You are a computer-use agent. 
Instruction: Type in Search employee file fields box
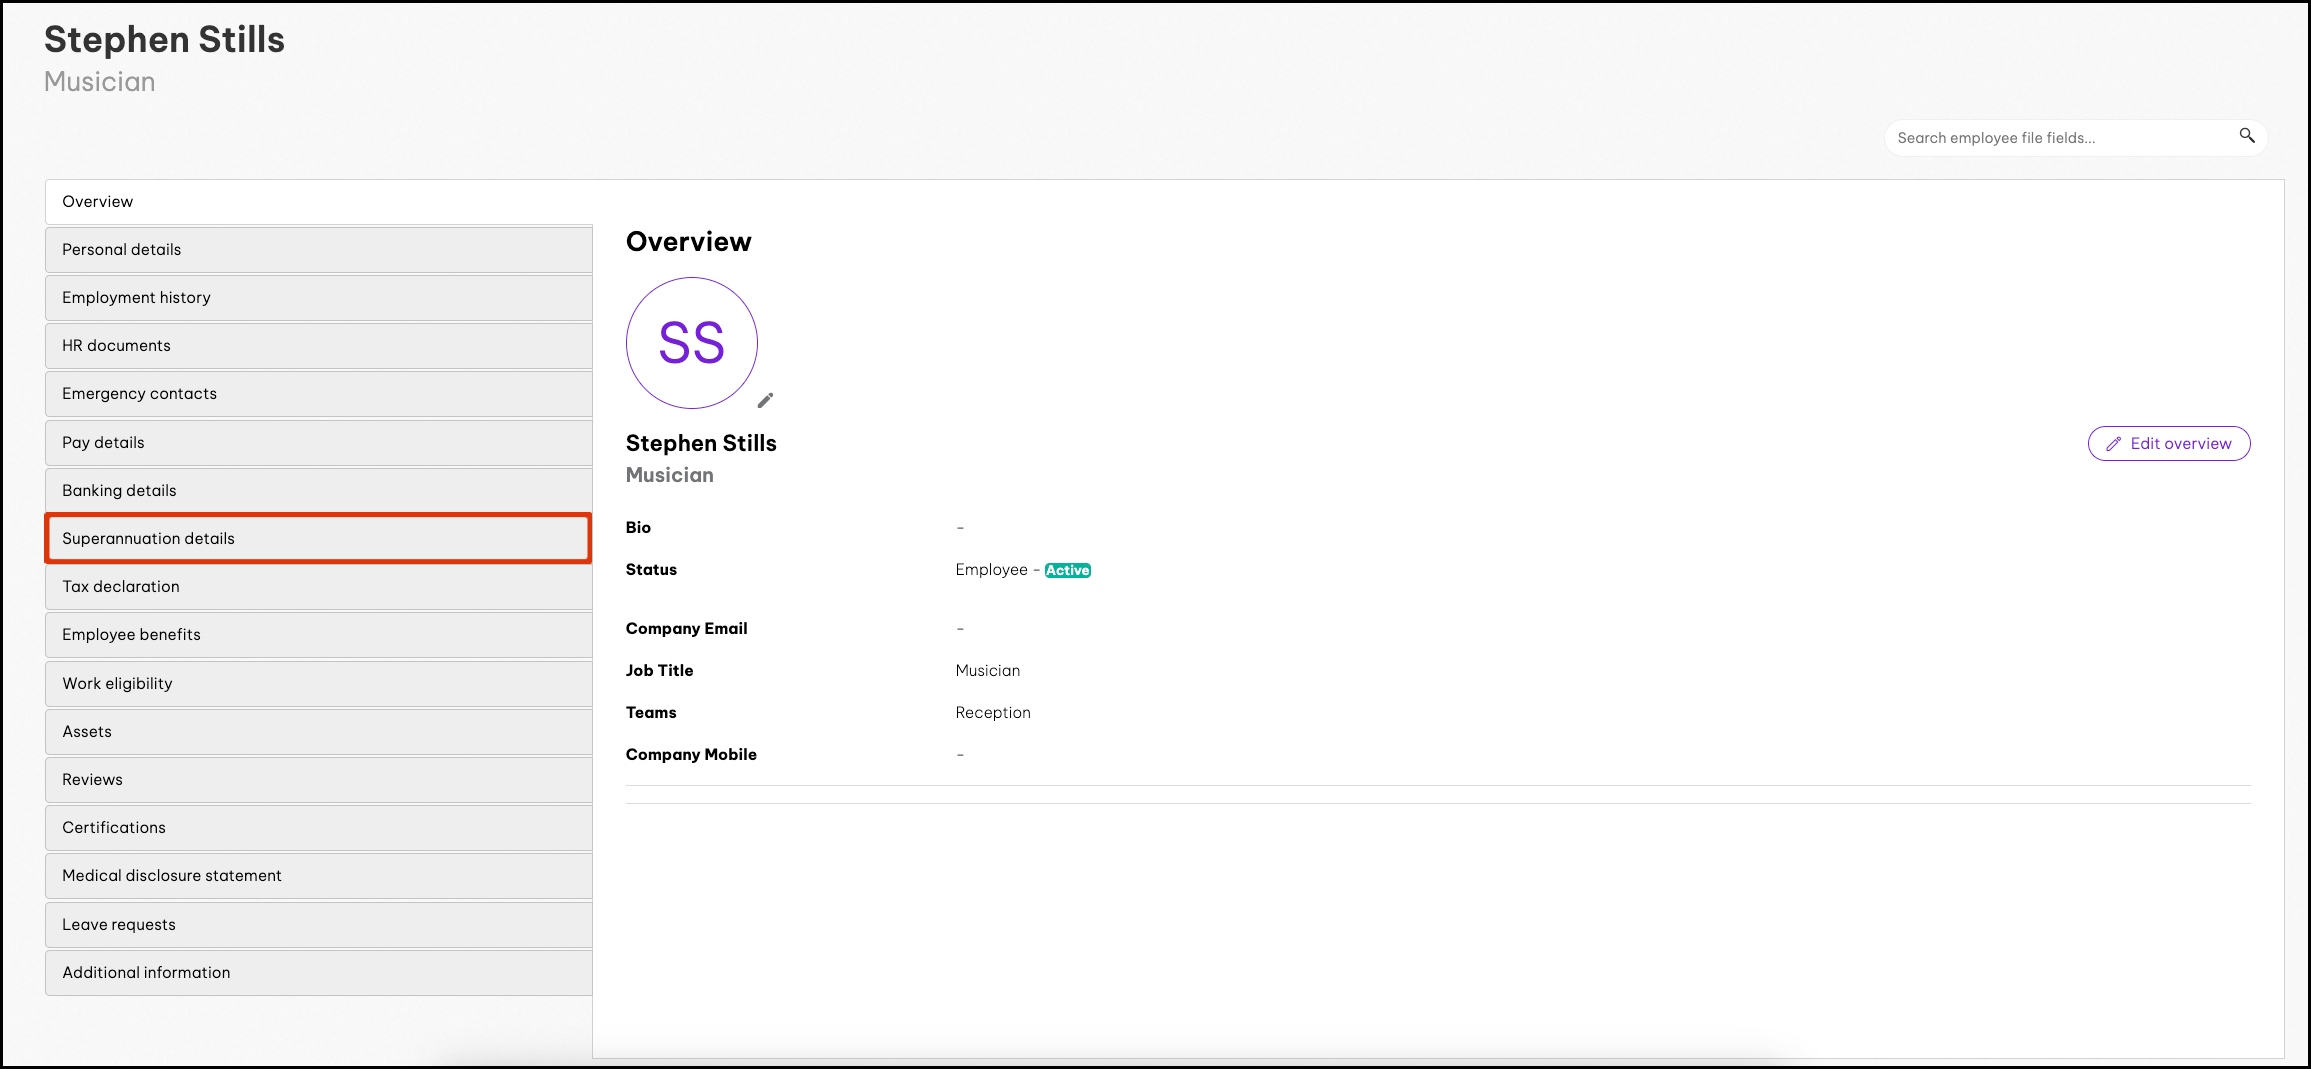point(2060,138)
